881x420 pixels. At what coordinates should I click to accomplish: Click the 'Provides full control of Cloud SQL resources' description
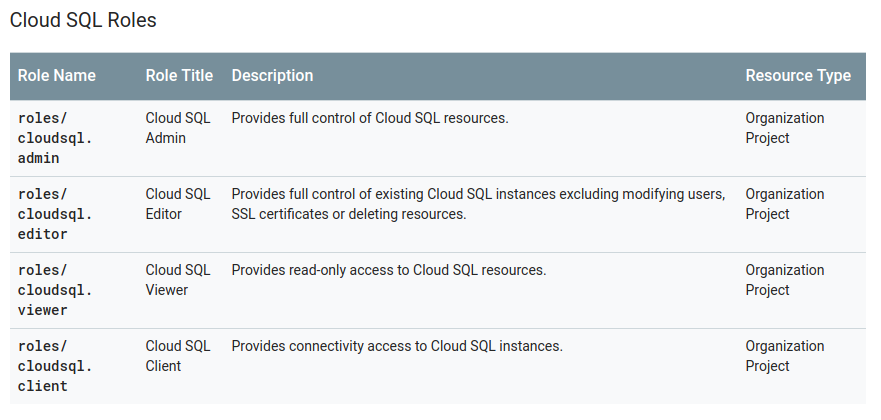click(370, 118)
